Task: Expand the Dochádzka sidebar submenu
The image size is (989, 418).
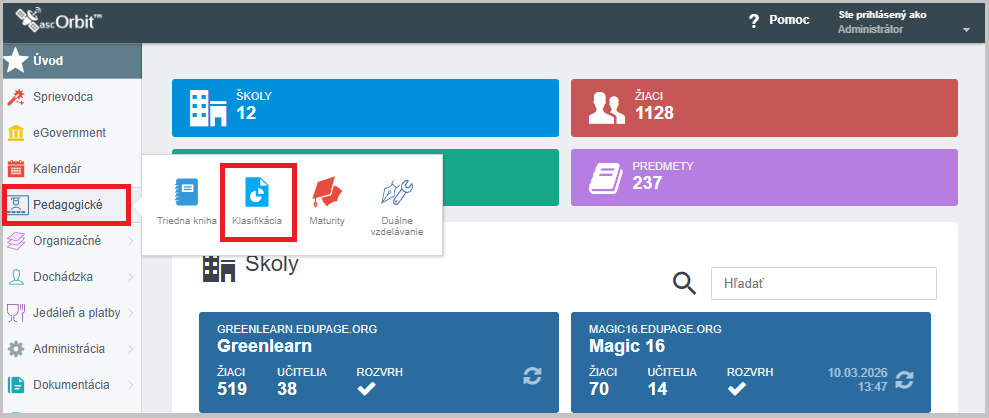Action: coord(130,277)
